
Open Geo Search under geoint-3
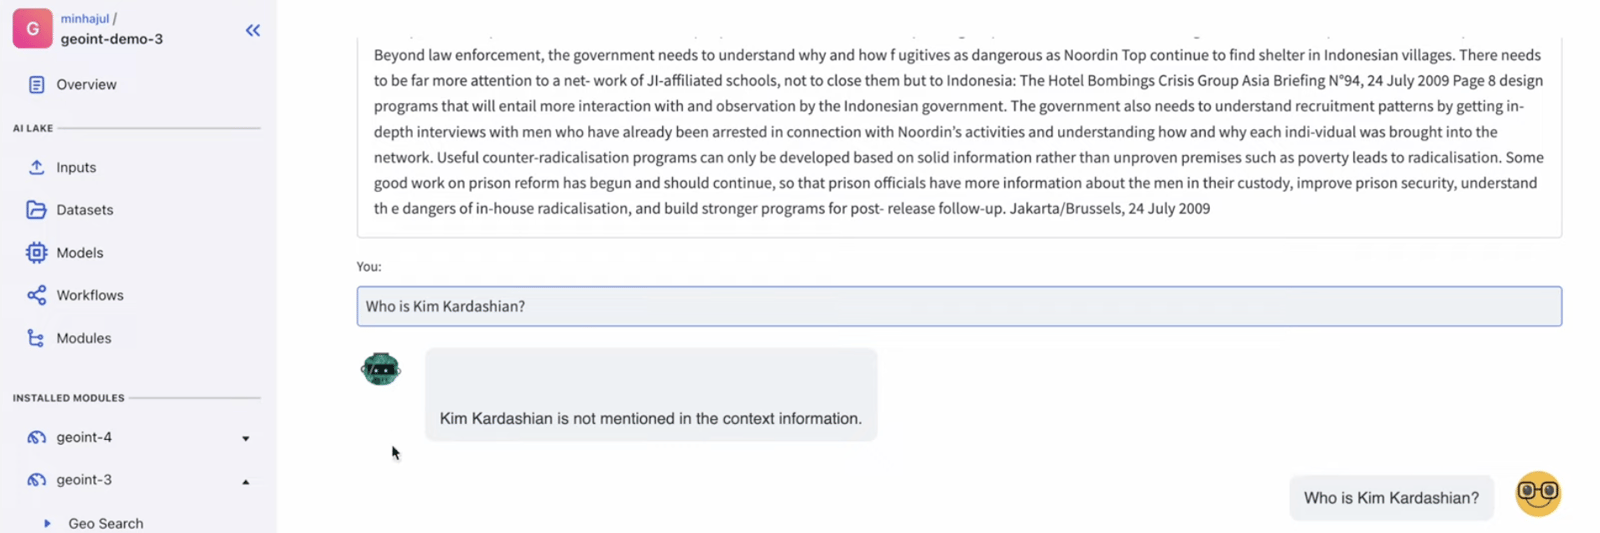pos(106,523)
